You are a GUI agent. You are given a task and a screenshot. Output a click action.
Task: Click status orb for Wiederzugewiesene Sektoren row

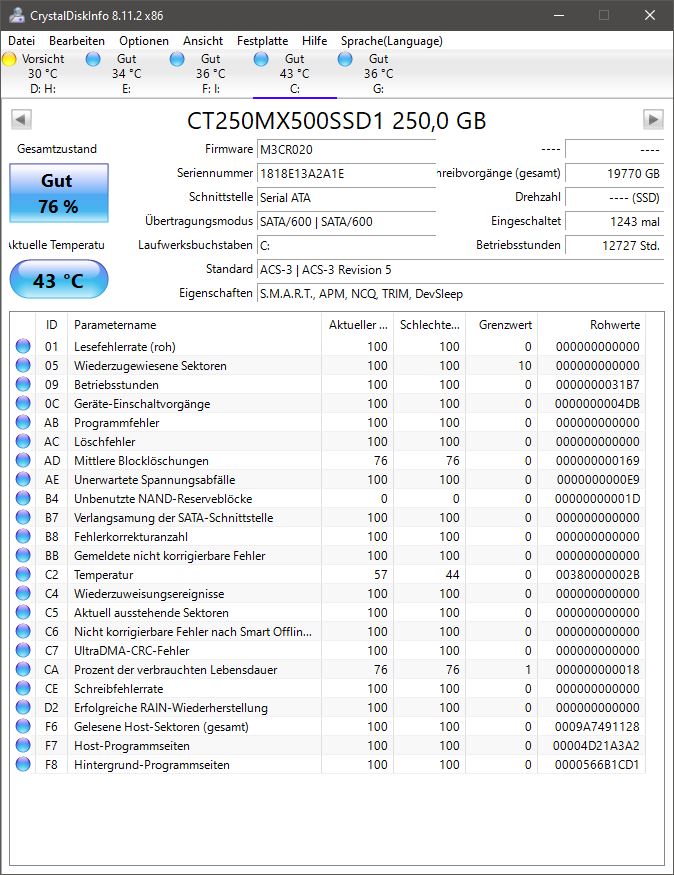[23, 365]
